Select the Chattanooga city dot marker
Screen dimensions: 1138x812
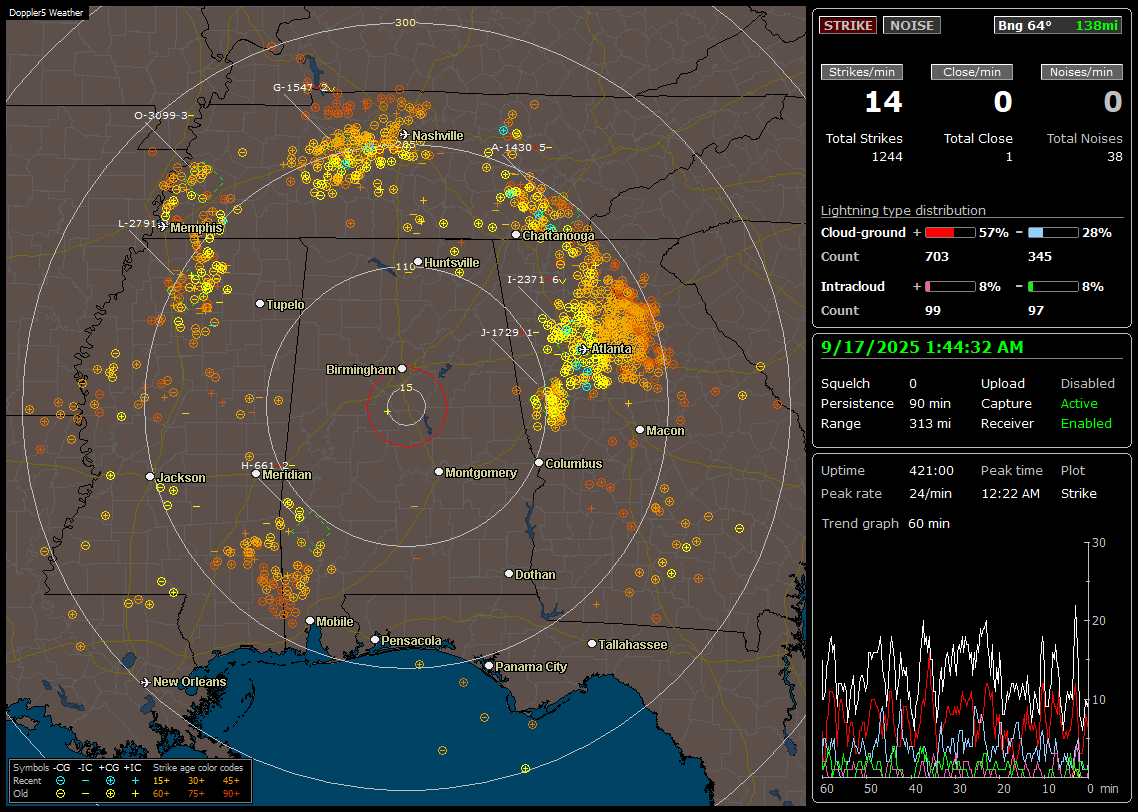click(516, 235)
